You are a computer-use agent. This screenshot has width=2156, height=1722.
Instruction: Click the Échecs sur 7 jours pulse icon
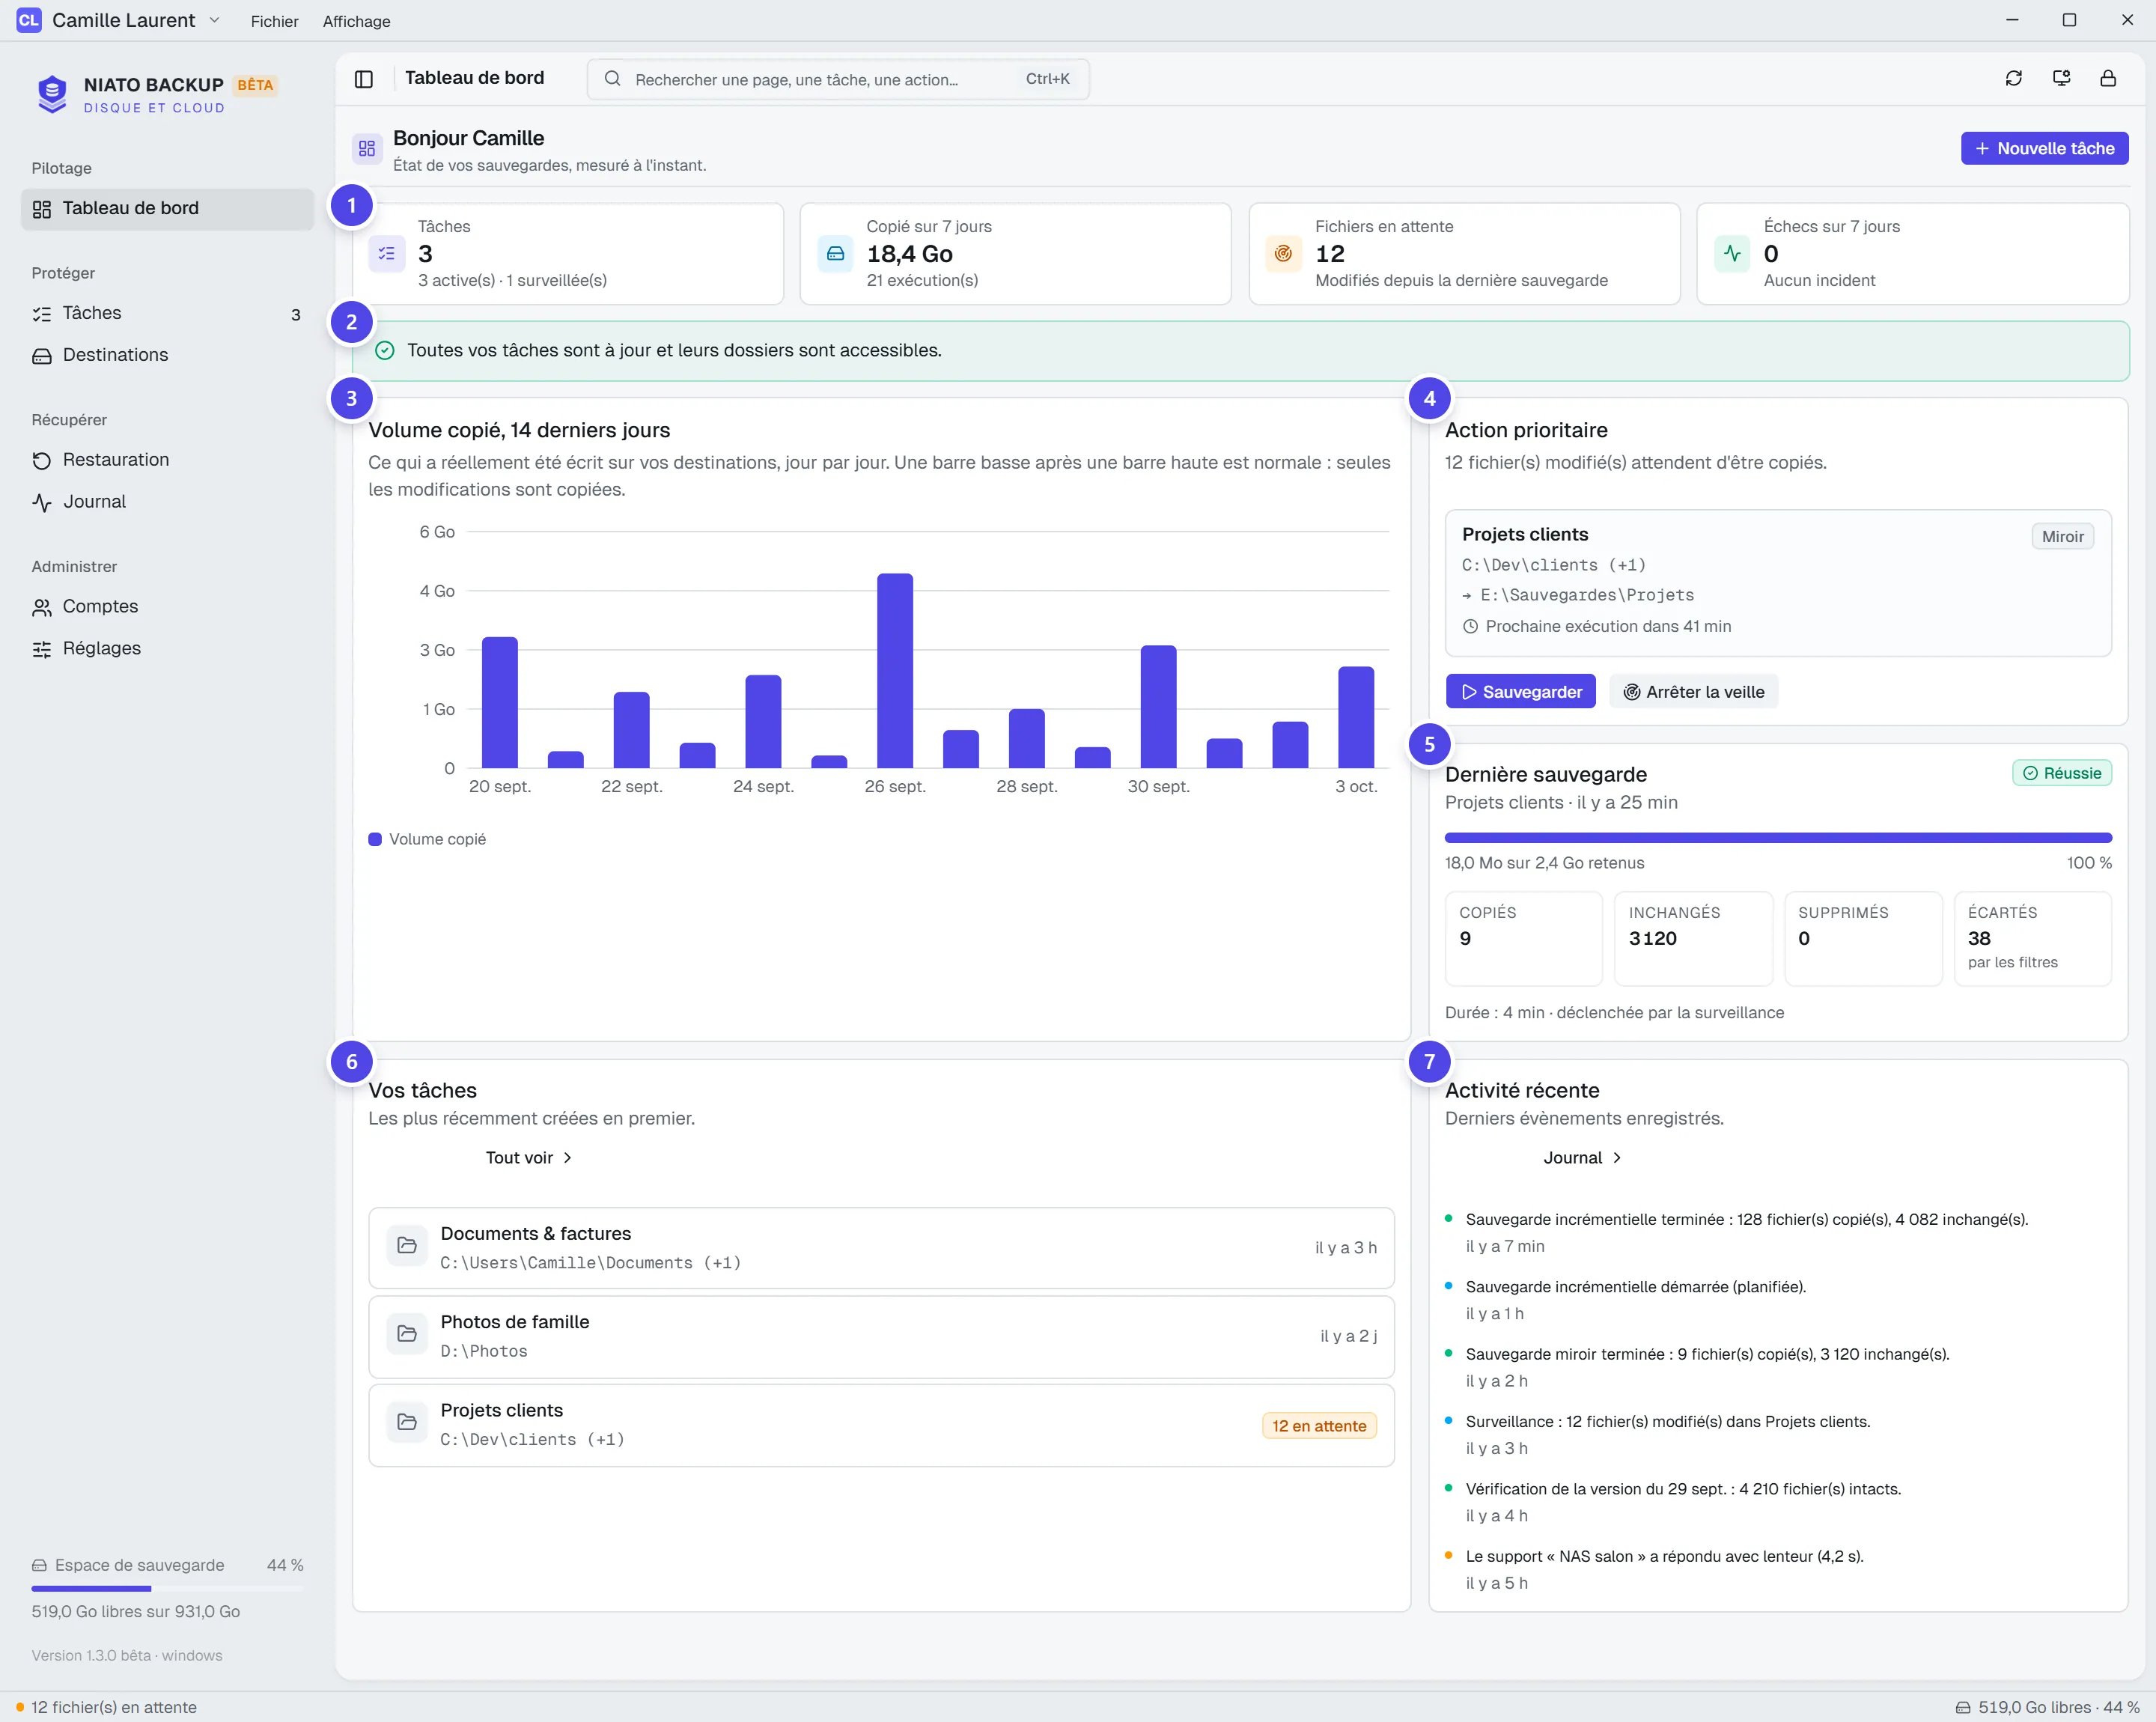pyautogui.click(x=1732, y=254)
